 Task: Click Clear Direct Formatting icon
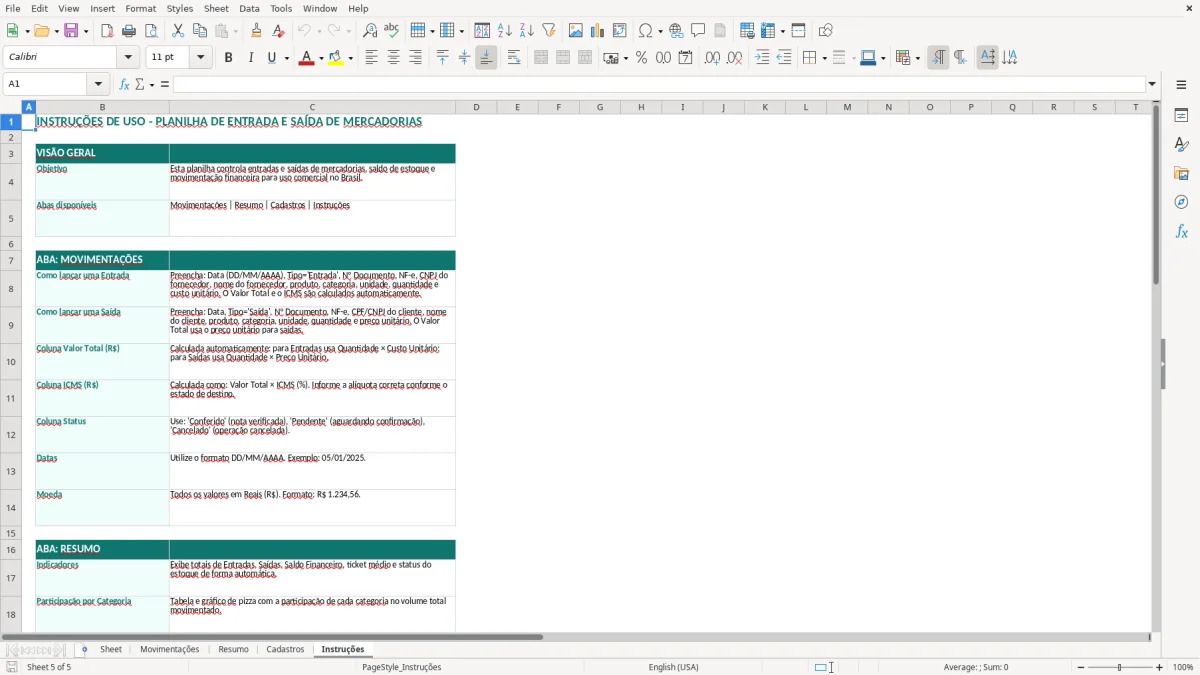coord(279,31)
